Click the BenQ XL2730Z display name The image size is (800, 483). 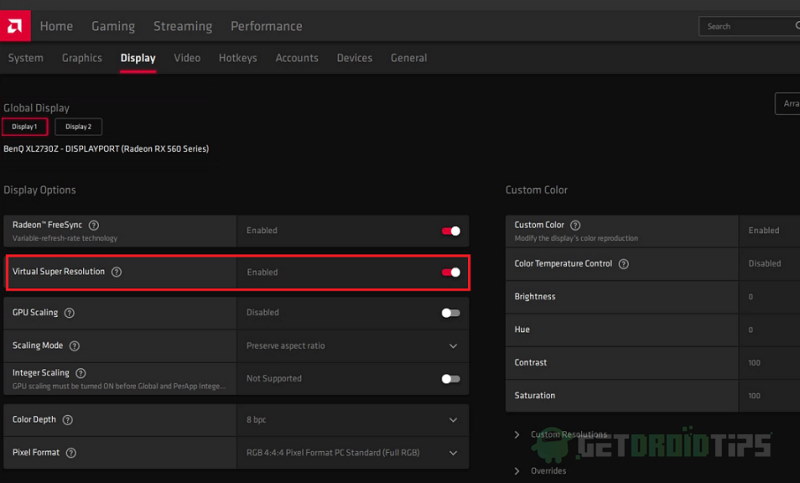click(x=106, y=149)
